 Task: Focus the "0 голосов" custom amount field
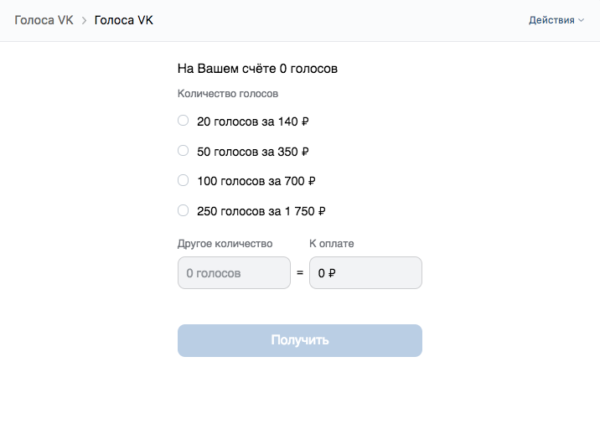coord(234,272)
